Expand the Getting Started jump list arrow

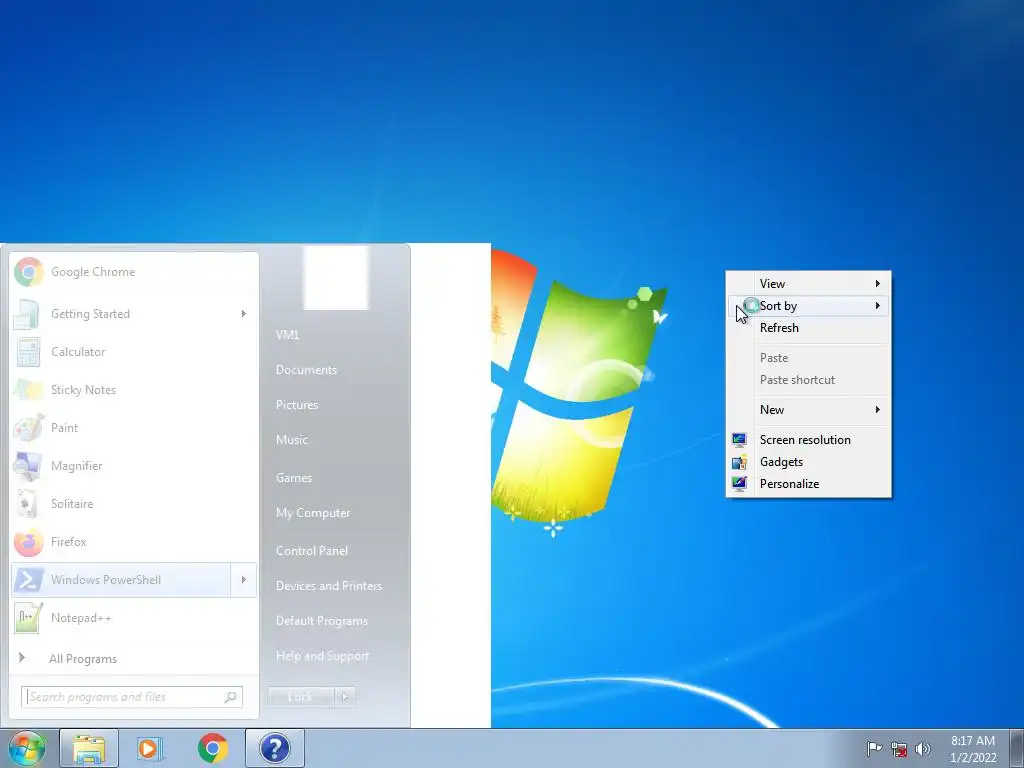click(x=244, y=314)
